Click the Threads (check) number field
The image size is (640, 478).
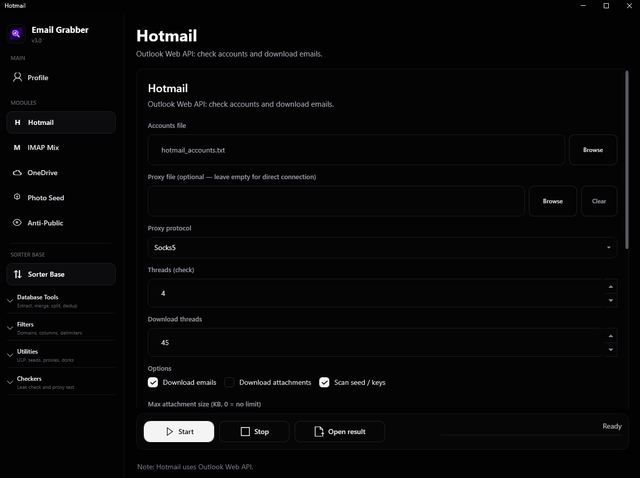pyautogui.click(x=376, y=293)
